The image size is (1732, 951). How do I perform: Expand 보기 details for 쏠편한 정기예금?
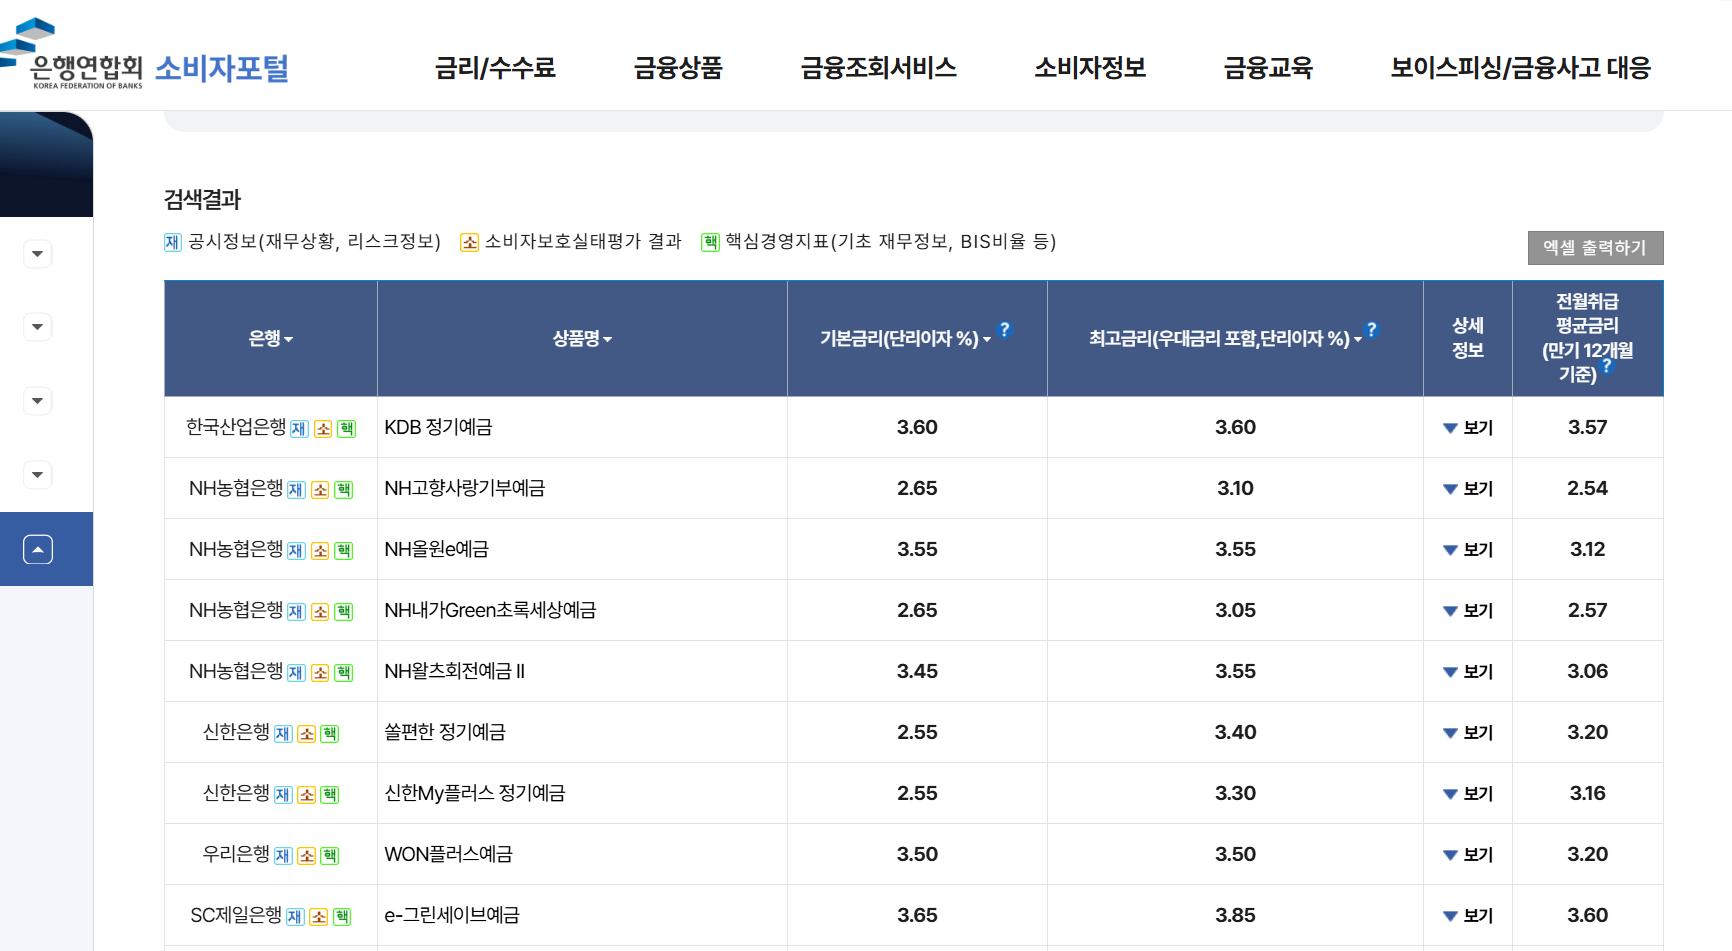(x=1468, y=733)
